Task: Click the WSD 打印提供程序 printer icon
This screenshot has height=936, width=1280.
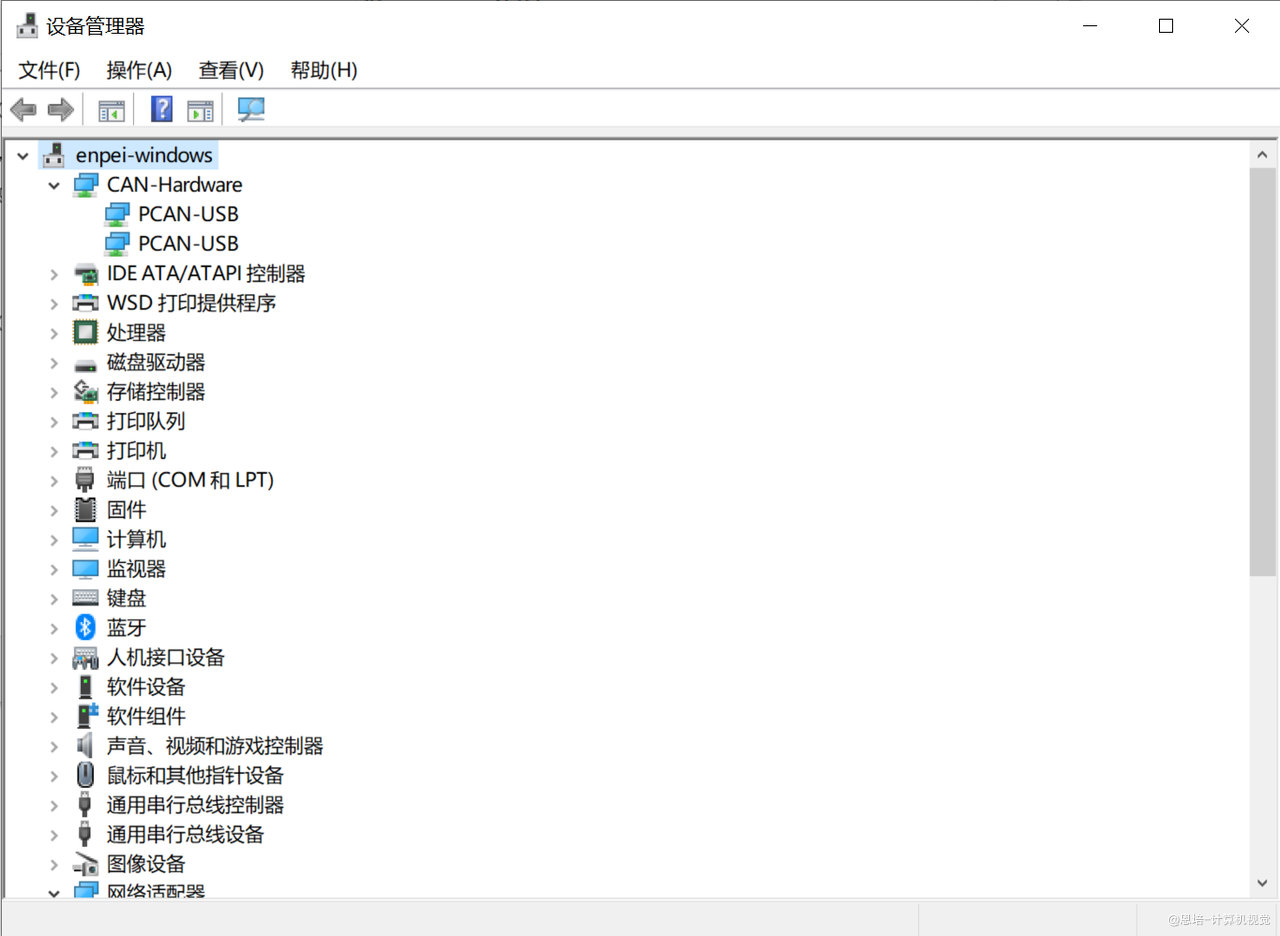Action: [x=86, y=303]
